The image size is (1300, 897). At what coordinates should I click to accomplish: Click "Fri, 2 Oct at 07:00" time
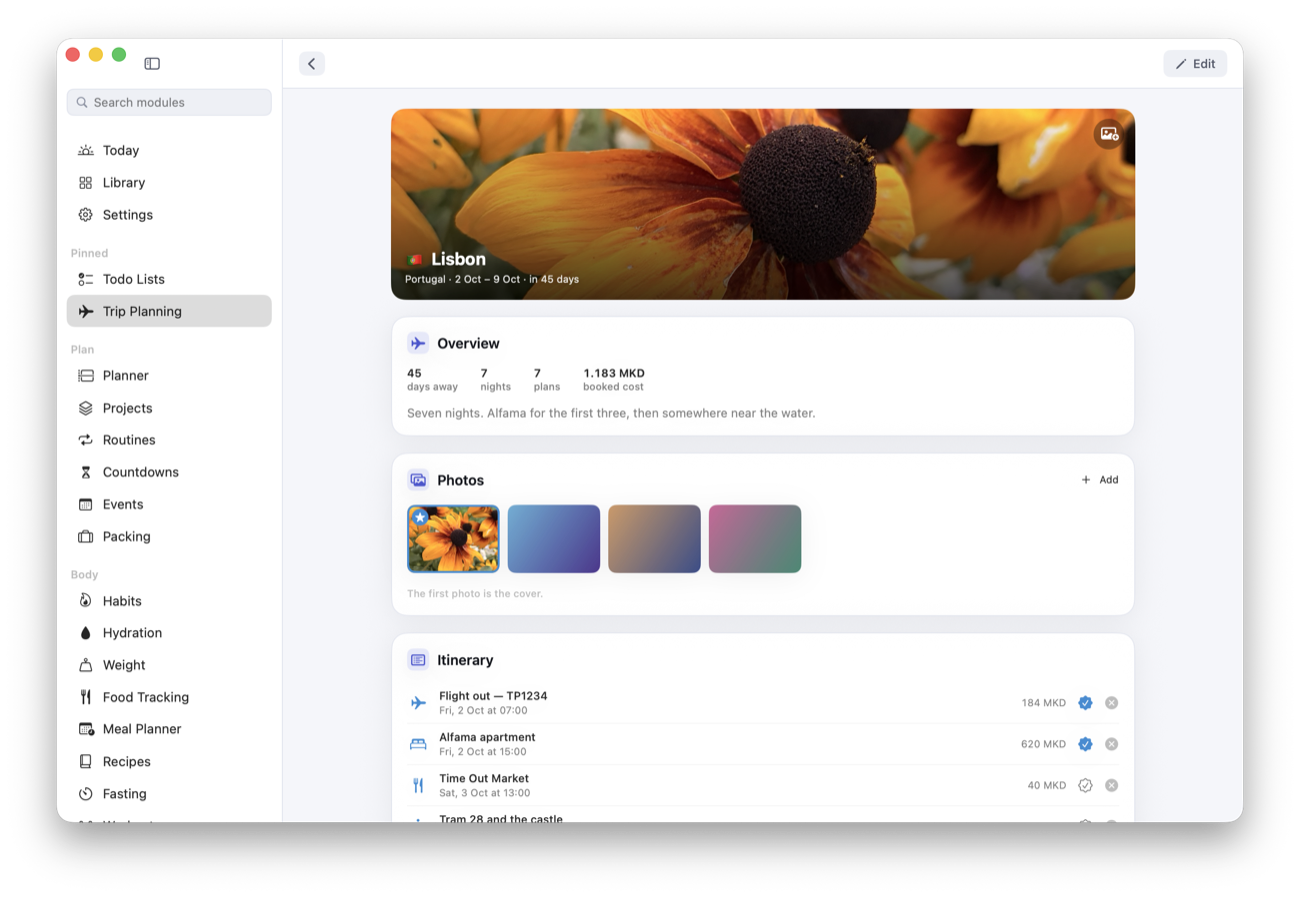click(x=483, y=711)
